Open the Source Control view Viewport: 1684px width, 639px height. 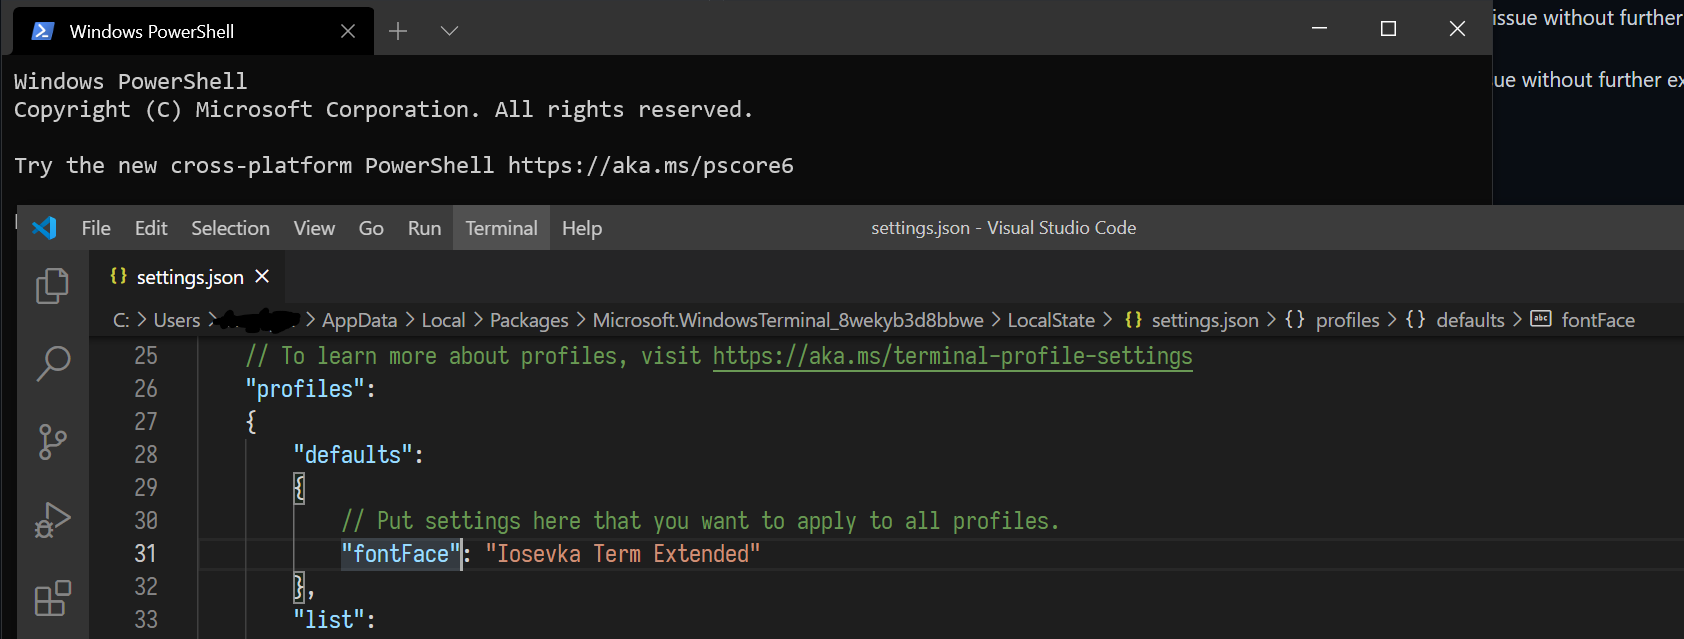coord(52,441)
